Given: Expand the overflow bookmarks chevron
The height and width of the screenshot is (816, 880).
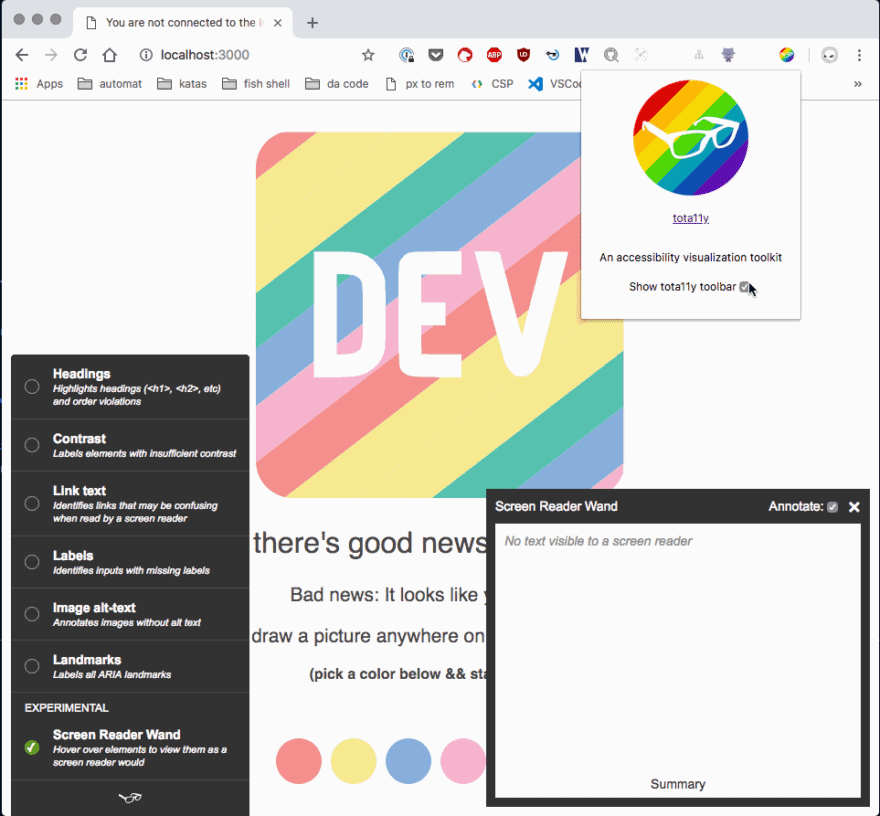Looking at the screenshot, I should click(857, 84).
